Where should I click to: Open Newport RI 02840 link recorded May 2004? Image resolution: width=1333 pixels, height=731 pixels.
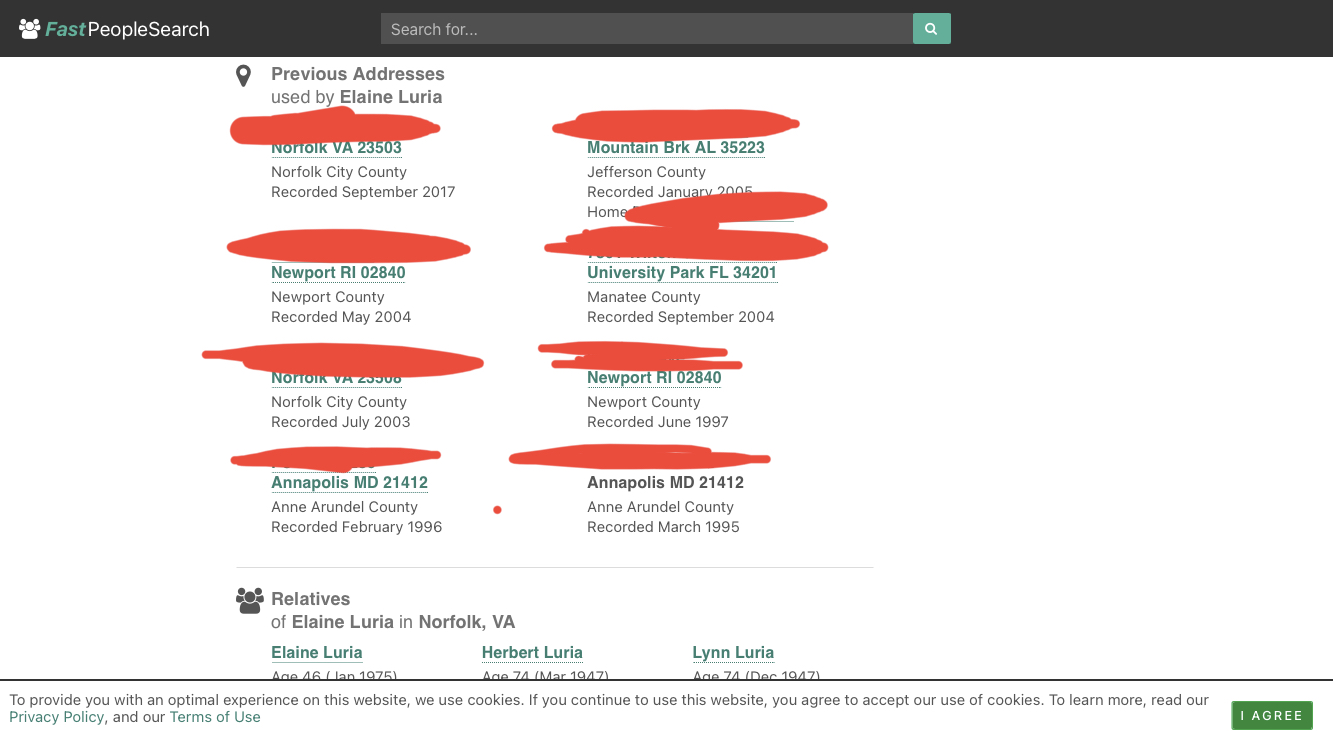click(338, 273)
